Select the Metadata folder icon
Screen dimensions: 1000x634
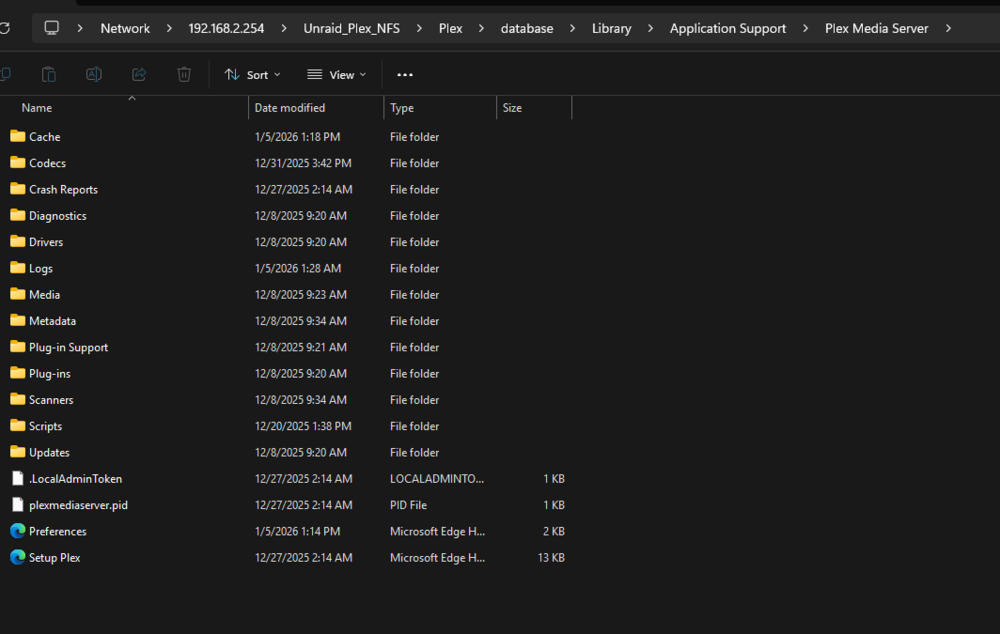(18, 320)
